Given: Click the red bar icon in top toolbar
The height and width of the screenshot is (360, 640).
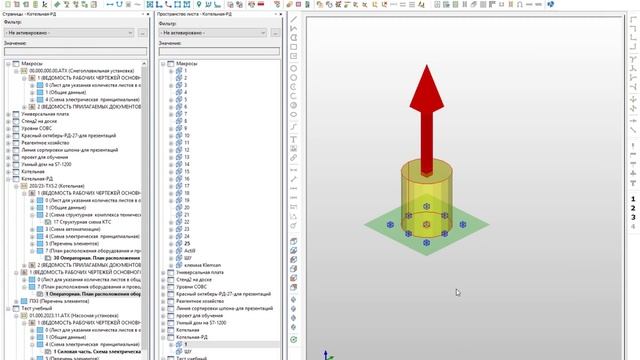Looking at the screenshot, I should coord(261,4).
